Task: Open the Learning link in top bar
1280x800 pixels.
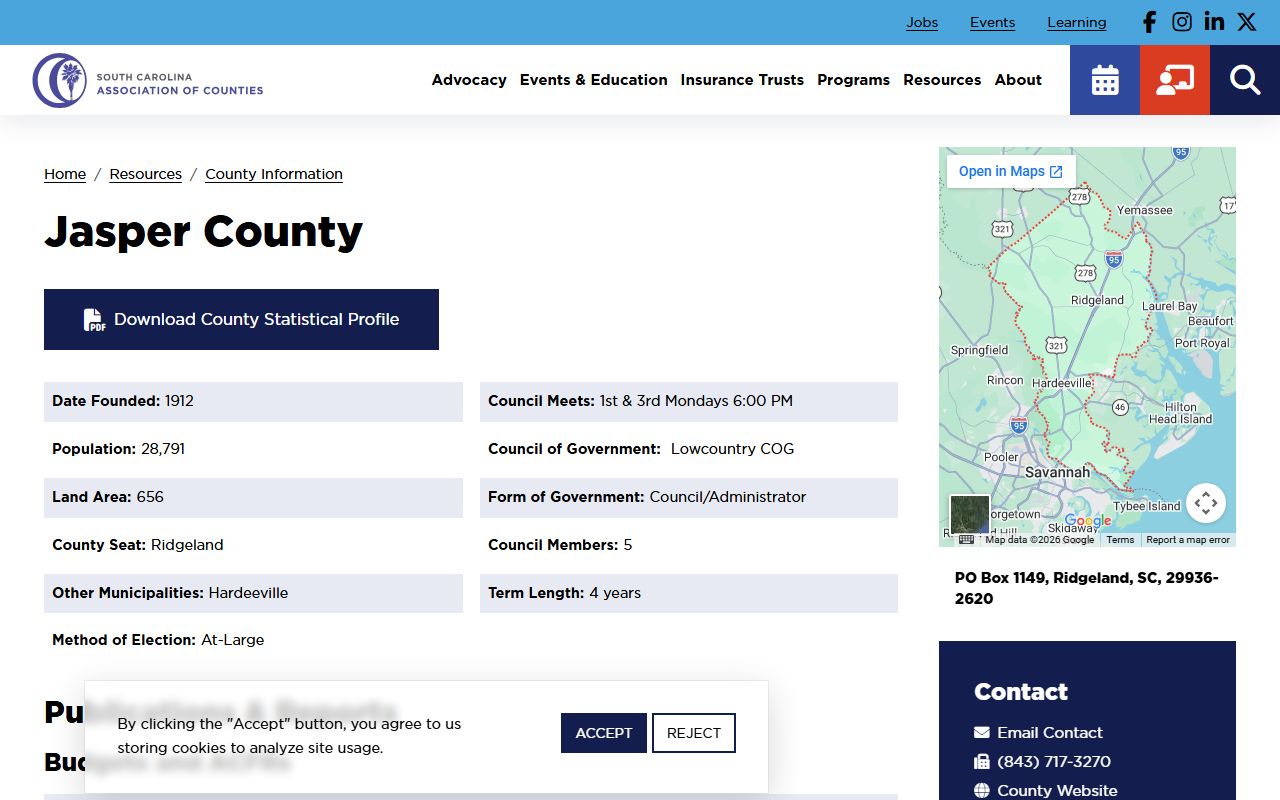Action: pyautogui.click(x=1076, y=22)
